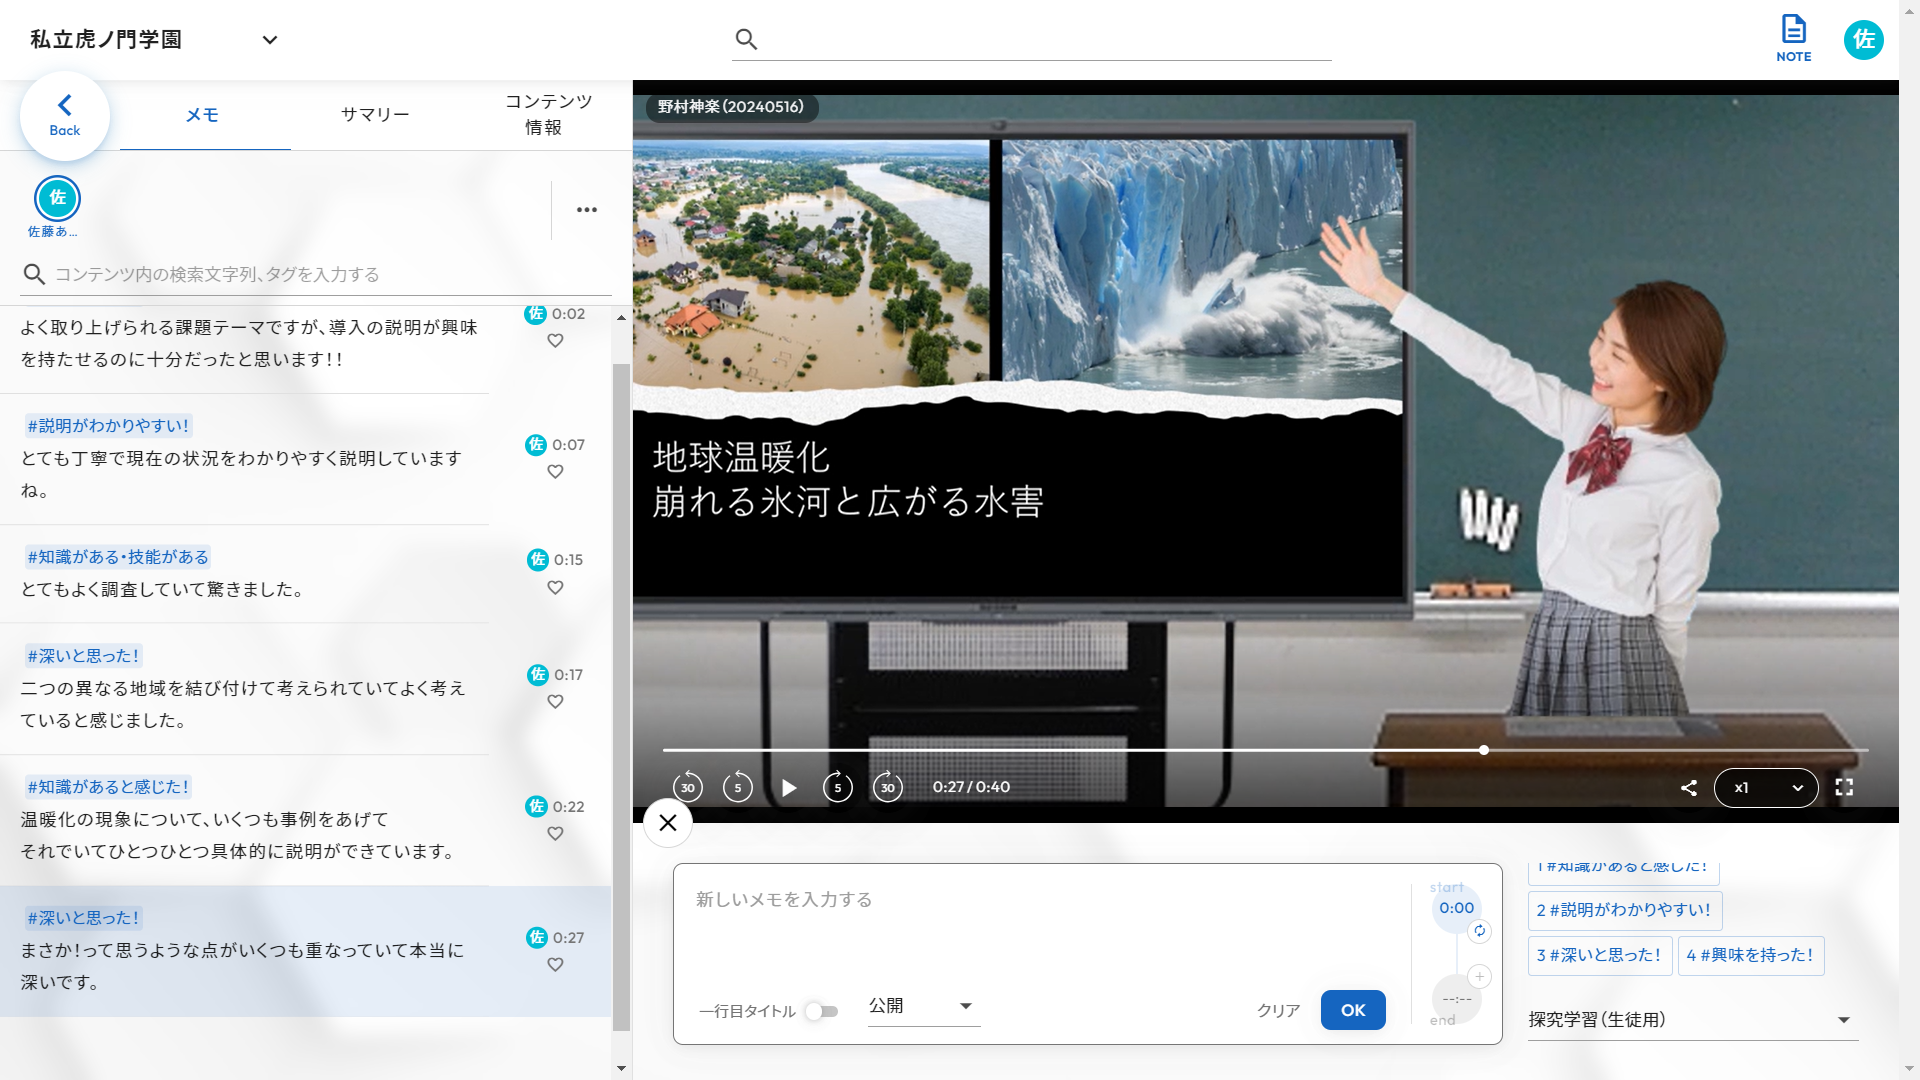Image resolution: width=1920 pixels, height=1080 pixels.
Task: Insert tag 3 #深いと思った!
Action: click(x=1599, y=956)
